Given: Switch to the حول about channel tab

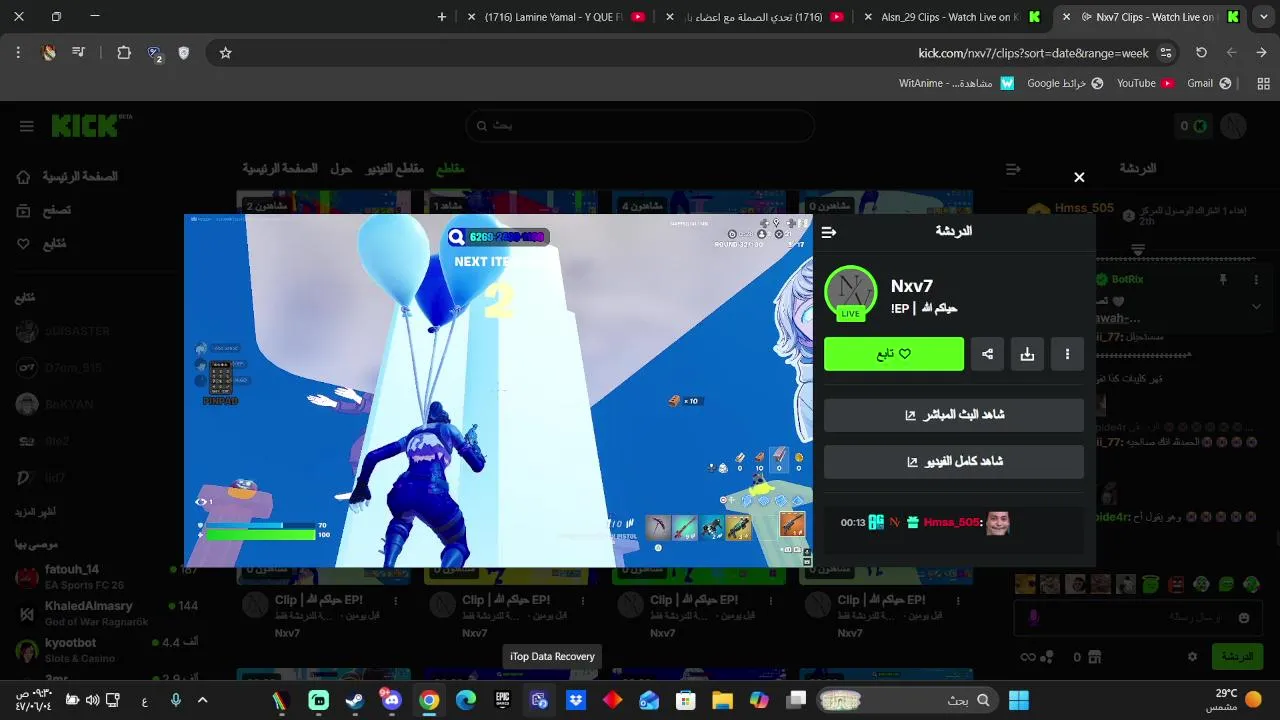Looking at the screenshot, I should (341, 169).
